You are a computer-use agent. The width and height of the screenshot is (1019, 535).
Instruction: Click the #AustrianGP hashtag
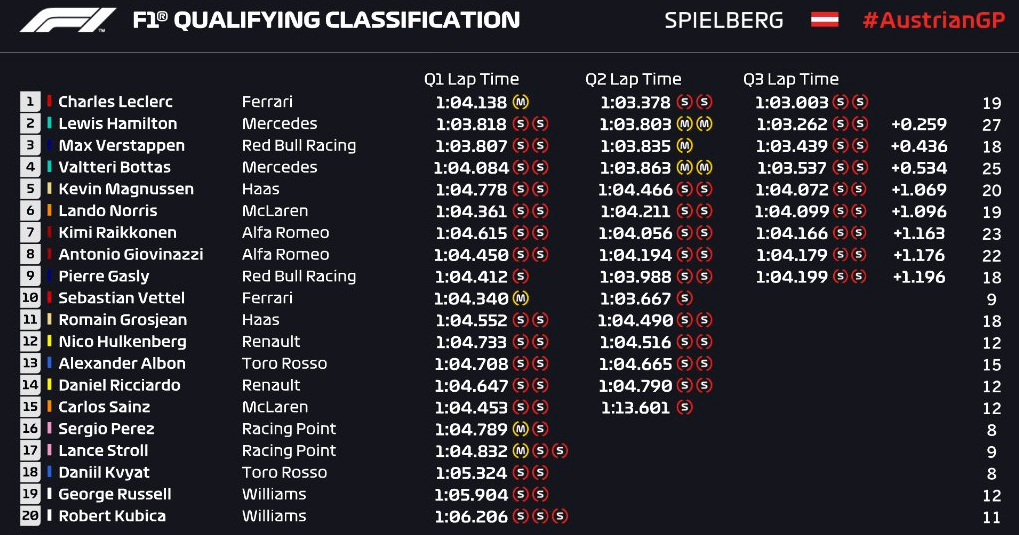[934, 20]
